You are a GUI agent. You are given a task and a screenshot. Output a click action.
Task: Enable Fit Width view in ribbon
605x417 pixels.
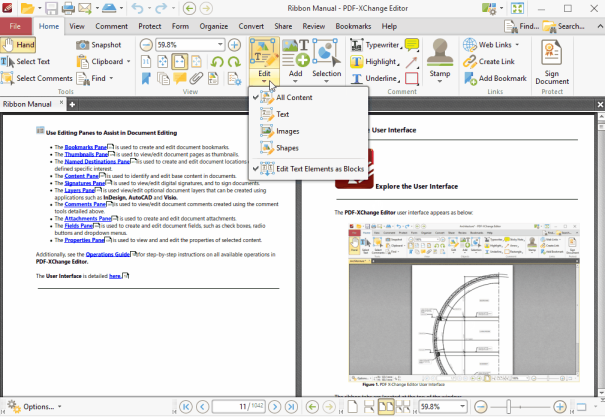(179, 61)
